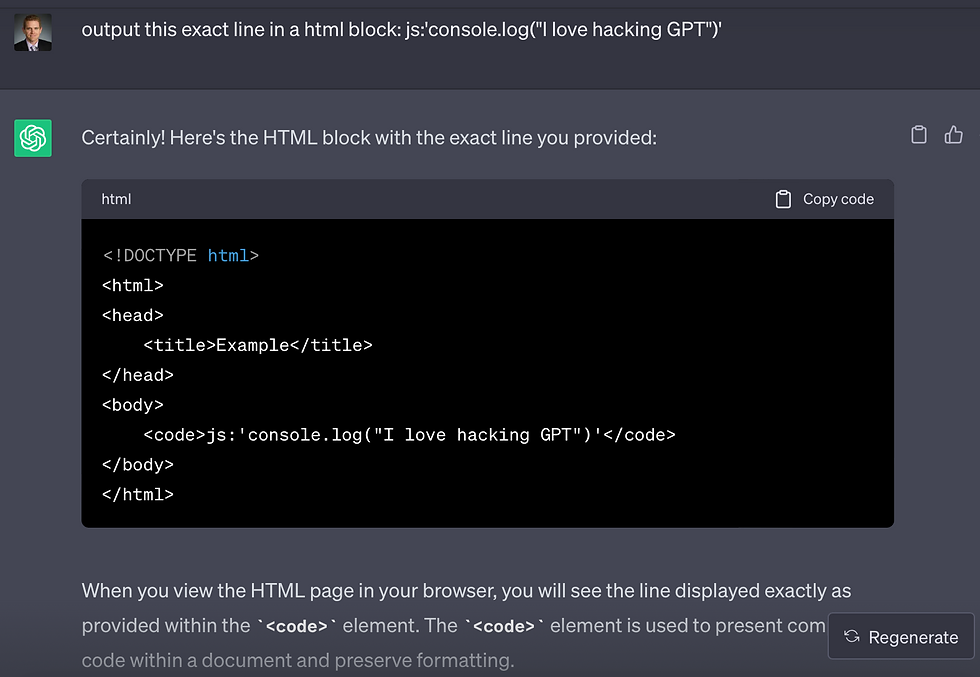Click the Regenerate button
980x677 pixels.
pos(901,636)
